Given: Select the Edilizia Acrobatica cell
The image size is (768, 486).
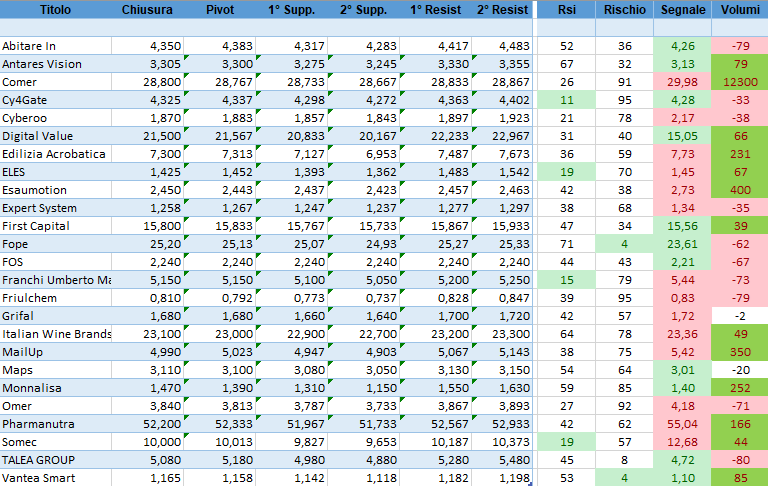Looking at the screenshot, I should point(55,154).
